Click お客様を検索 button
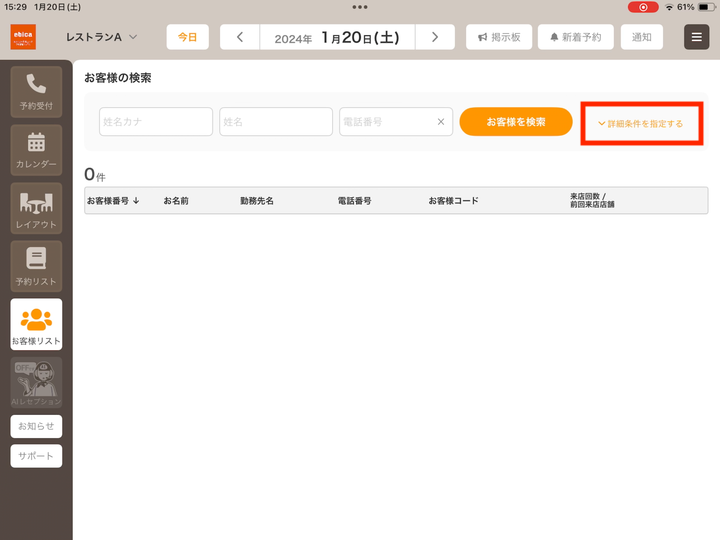 click(516, 122)
